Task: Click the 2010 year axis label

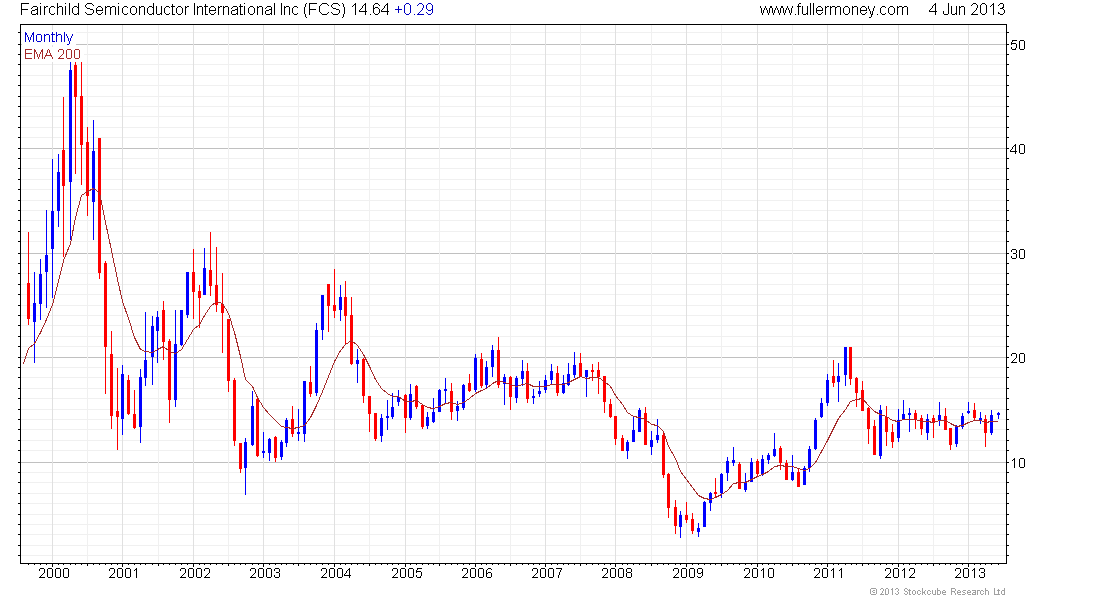Action: (759, 573)
